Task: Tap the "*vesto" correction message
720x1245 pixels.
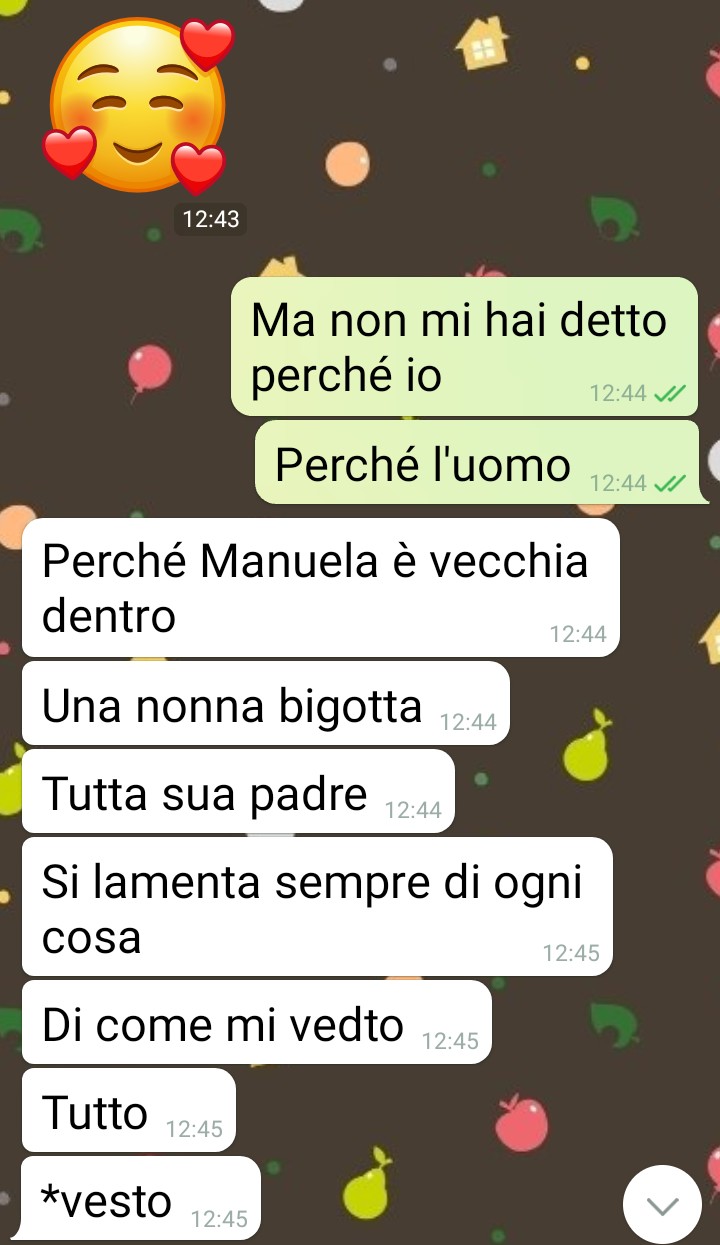Action: pos(141,1198)
